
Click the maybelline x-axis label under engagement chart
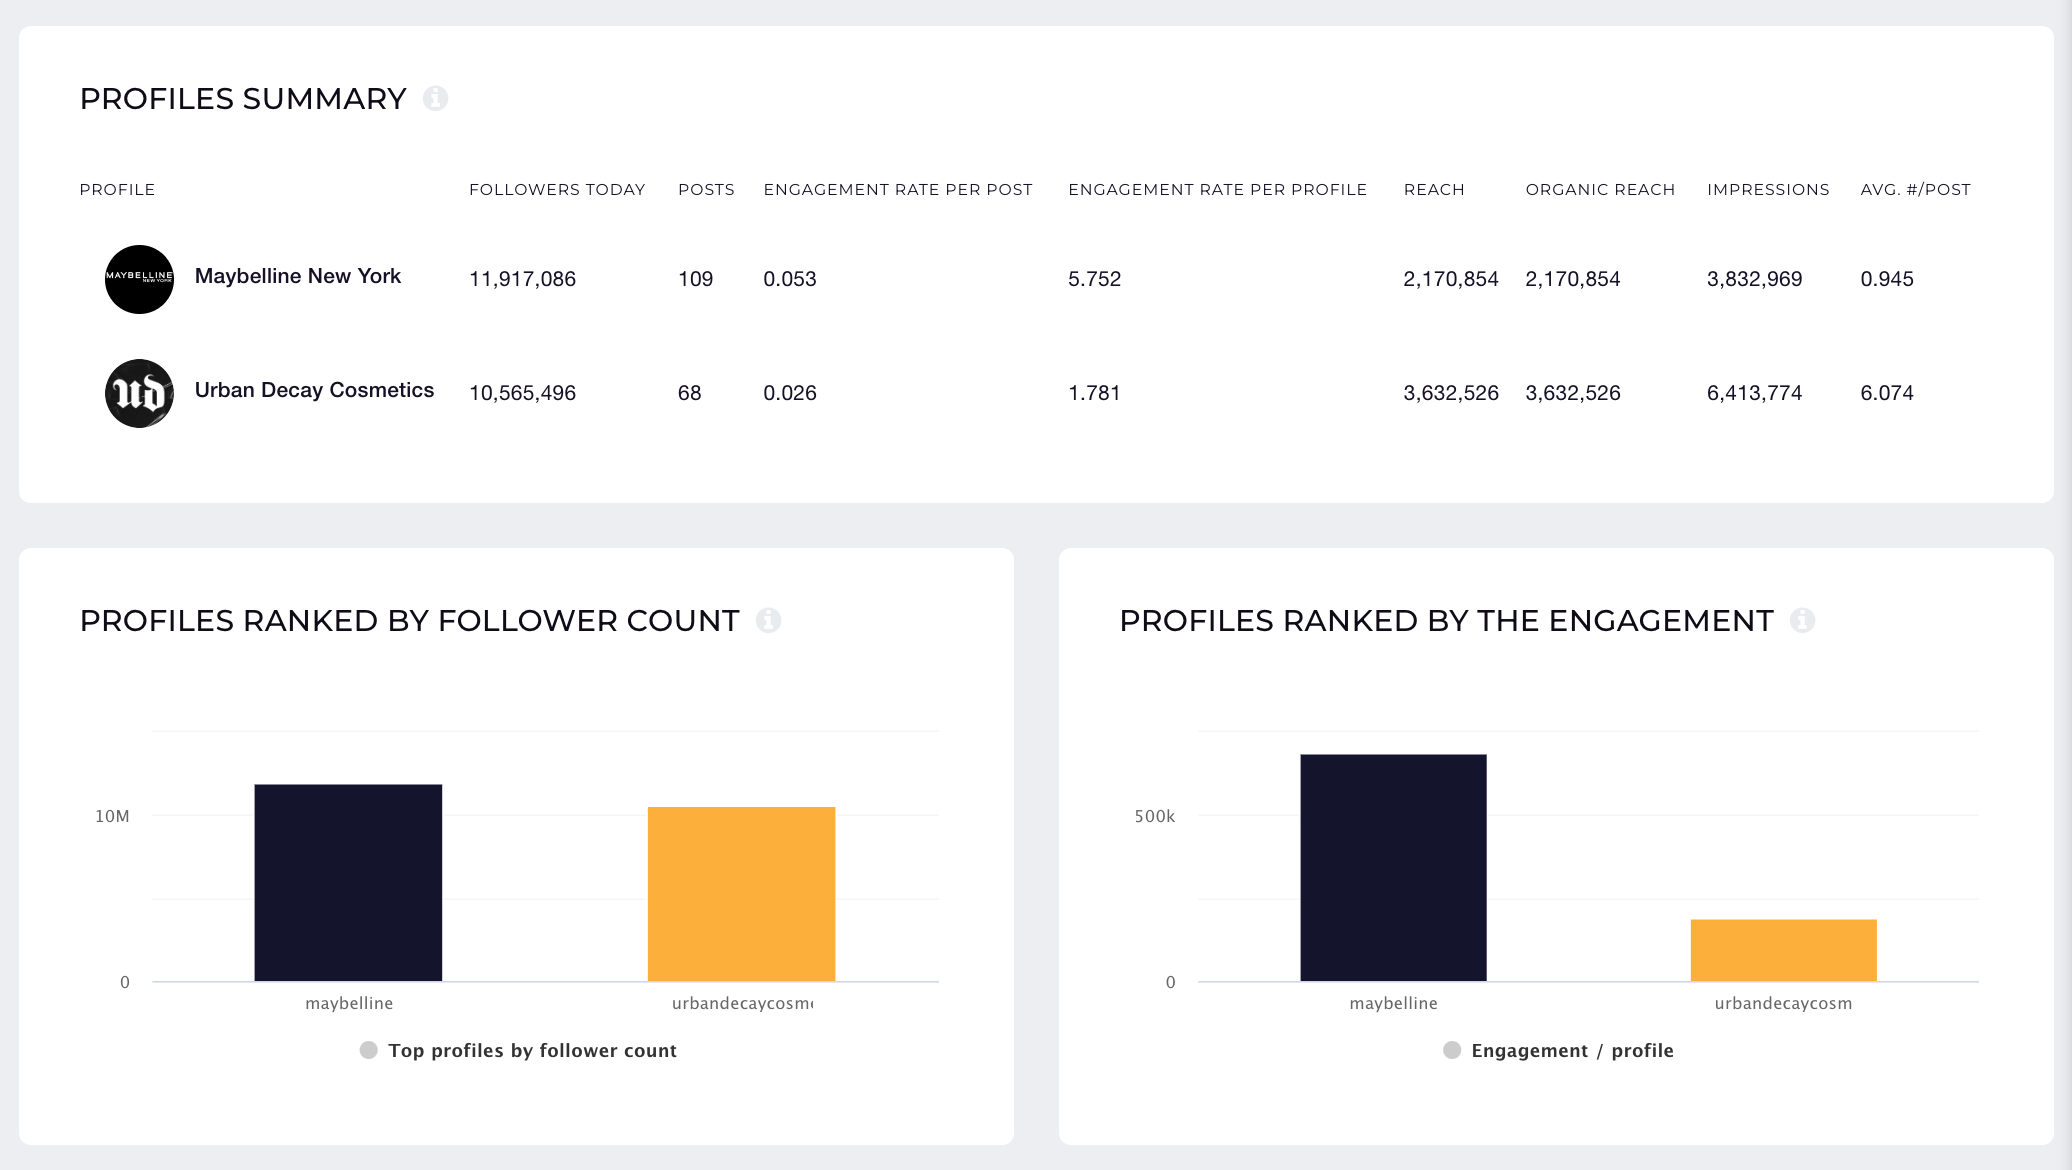pyautogui.click(x=1393, y=1003)
